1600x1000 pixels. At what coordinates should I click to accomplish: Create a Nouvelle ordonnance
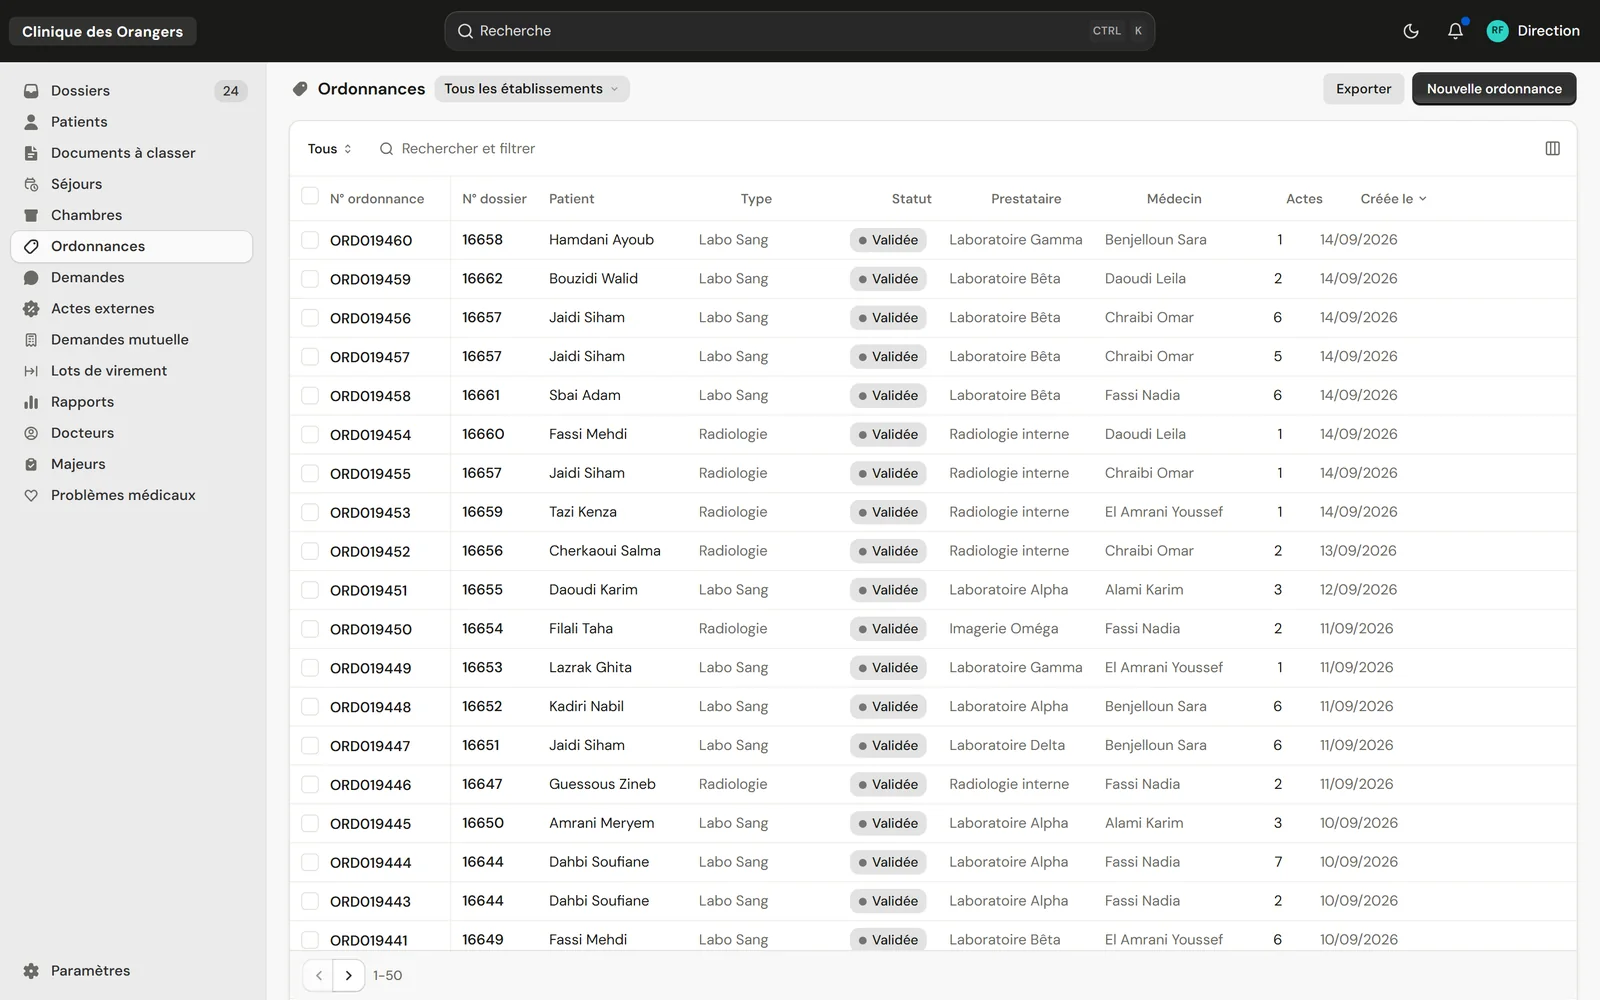pos(1494,89)
